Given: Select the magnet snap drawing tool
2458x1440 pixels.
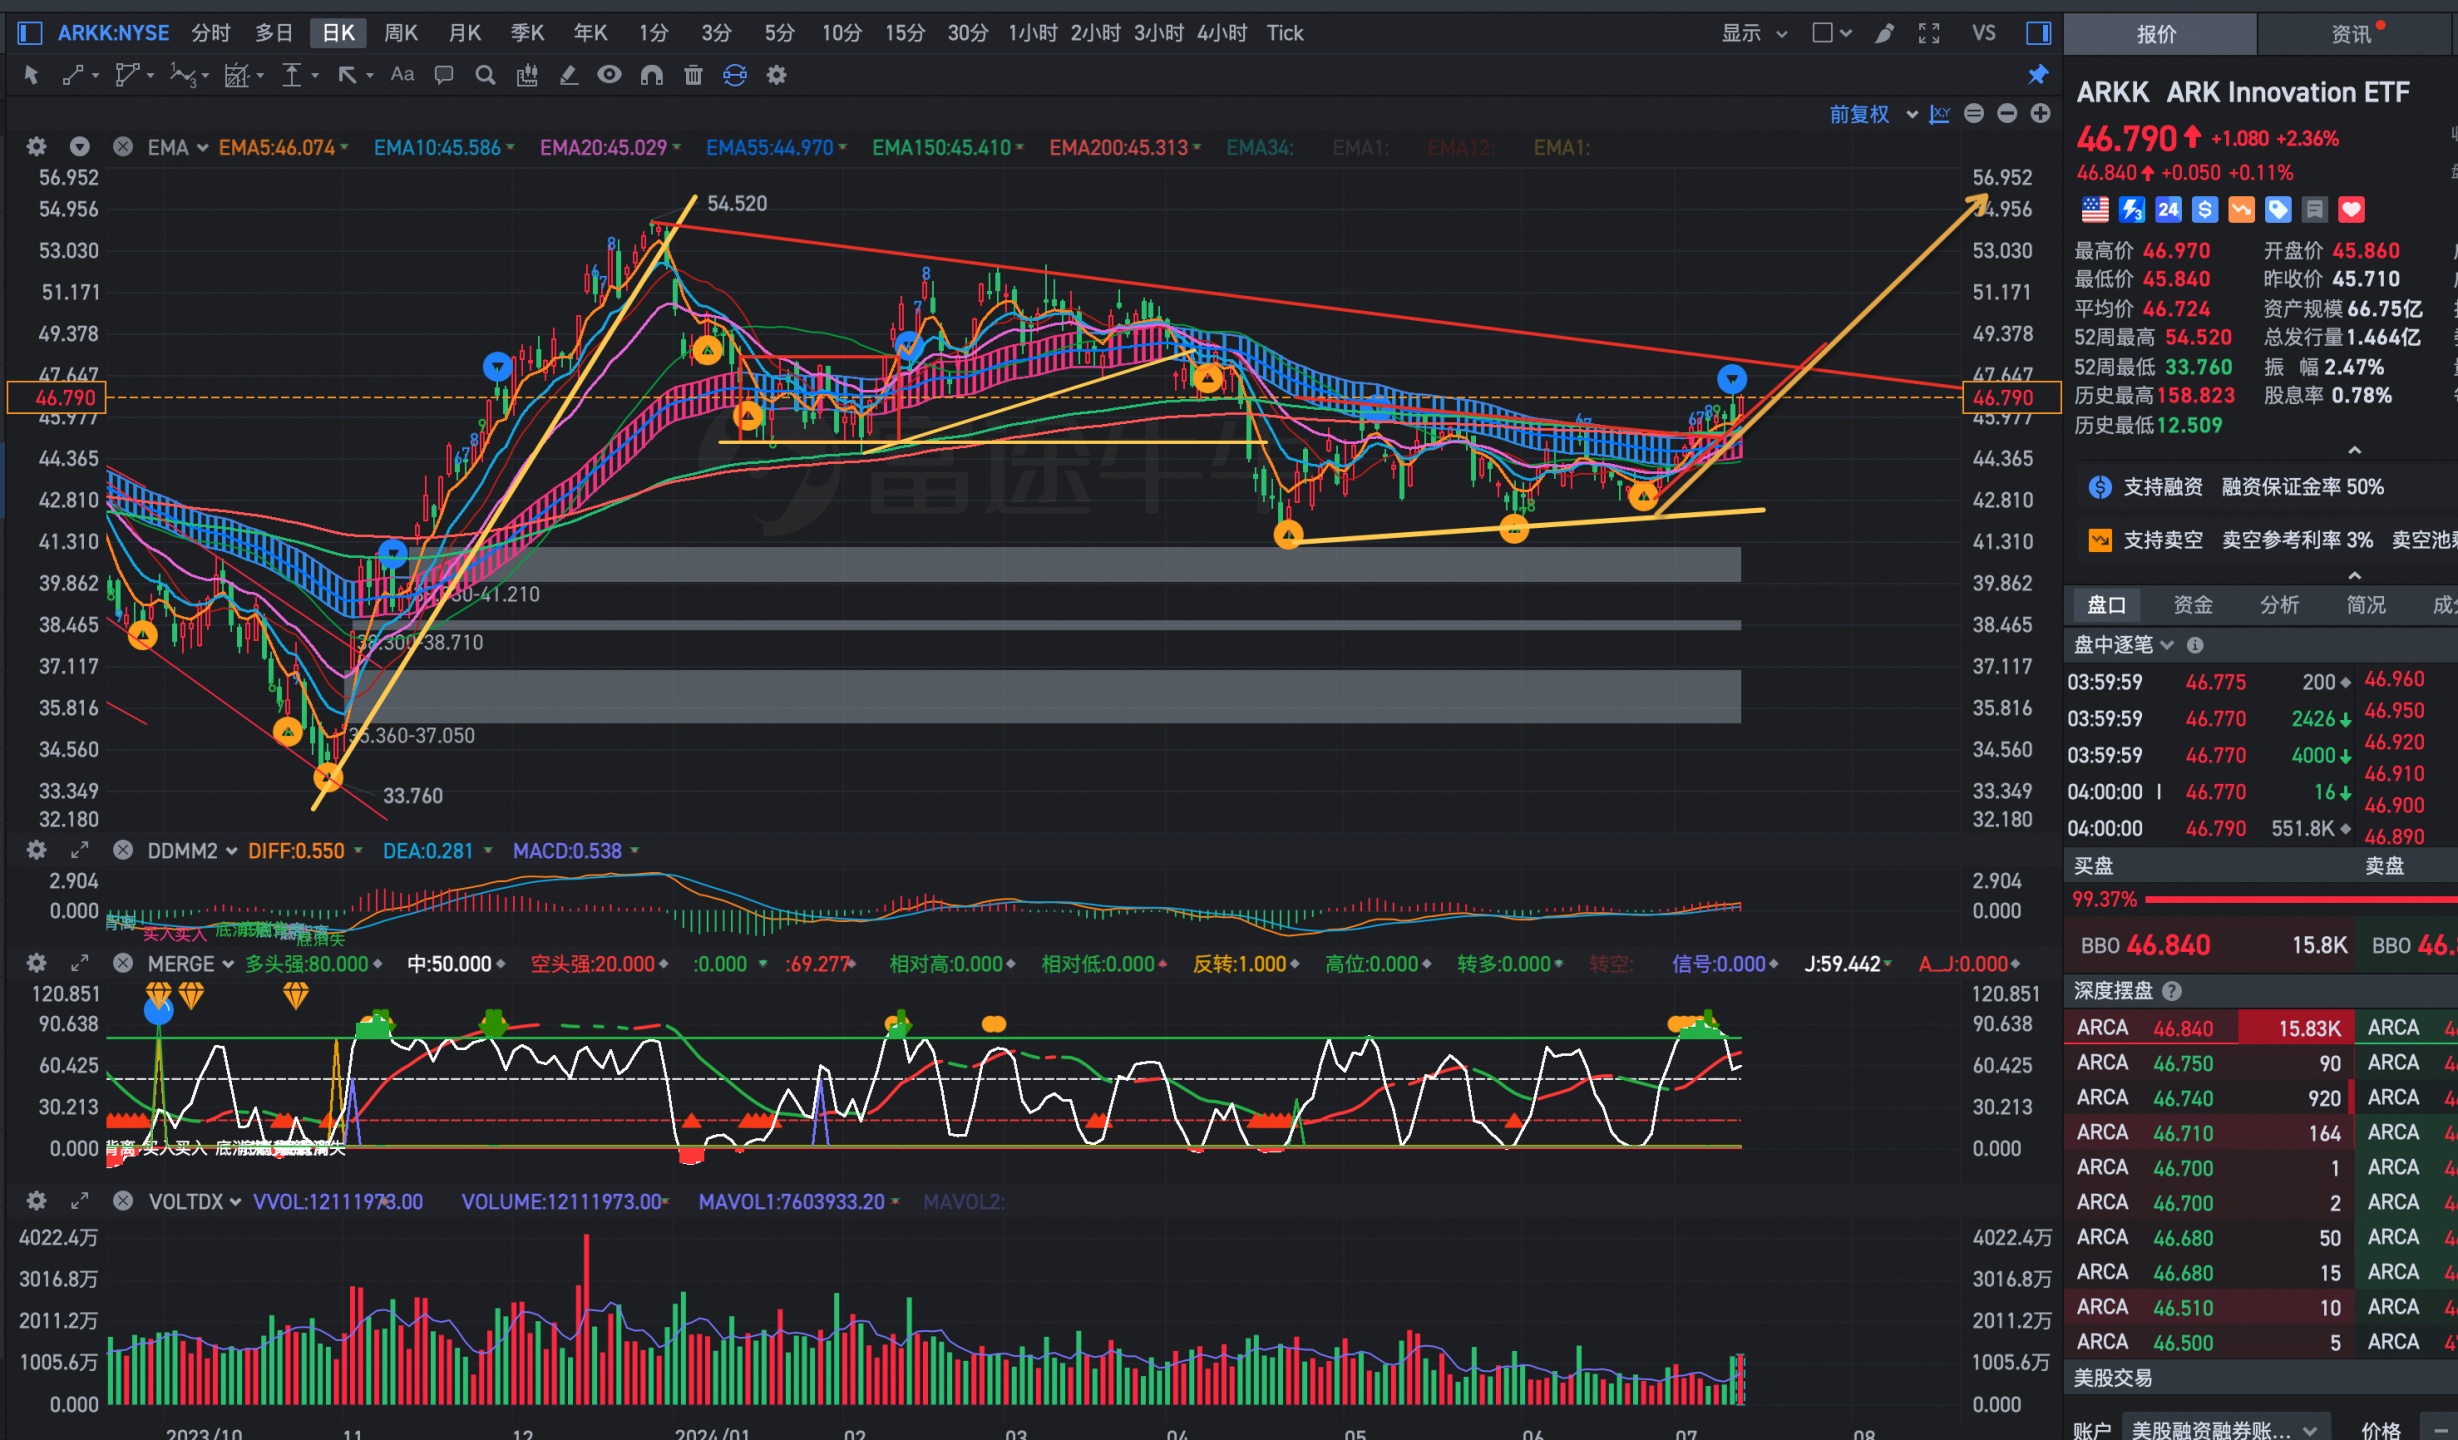Looking at the screenshot, I should click(651, 75).
